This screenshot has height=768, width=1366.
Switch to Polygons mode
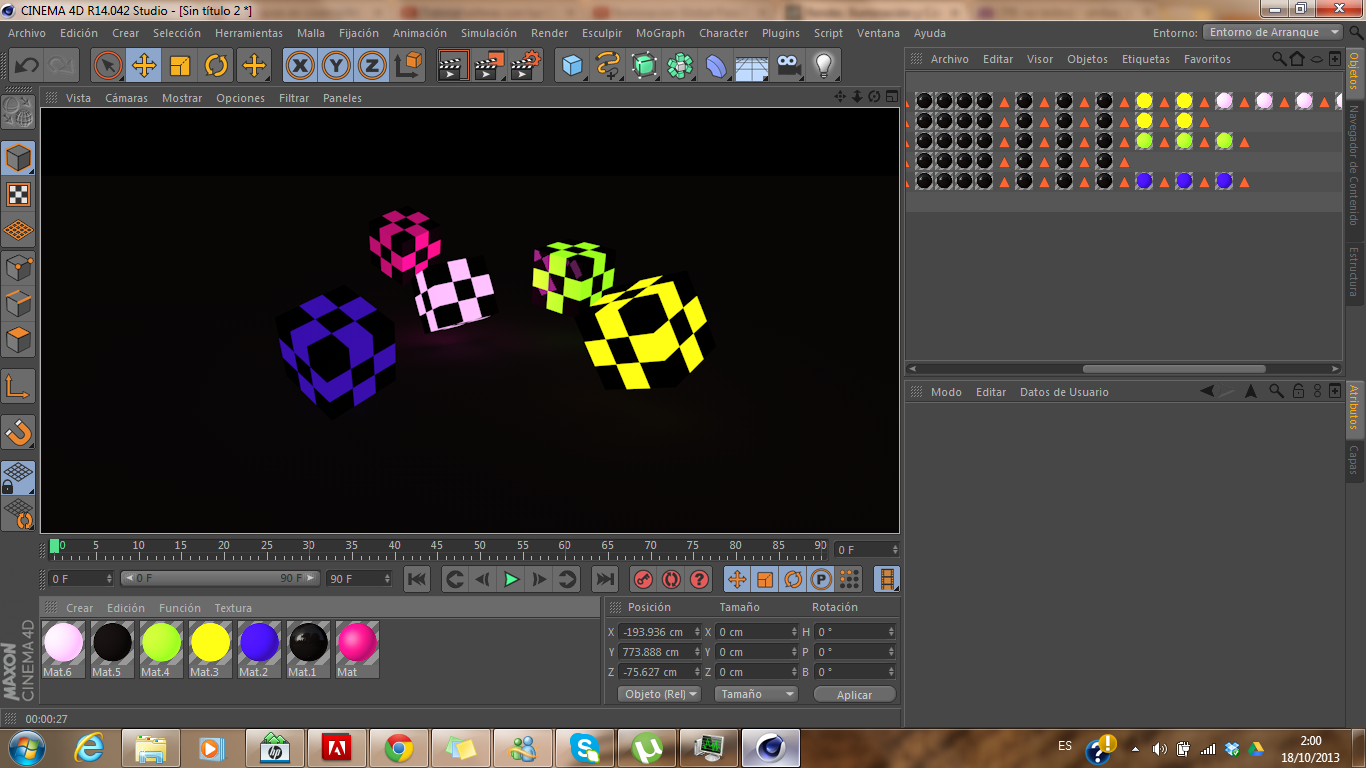click(x=18, y=339)
